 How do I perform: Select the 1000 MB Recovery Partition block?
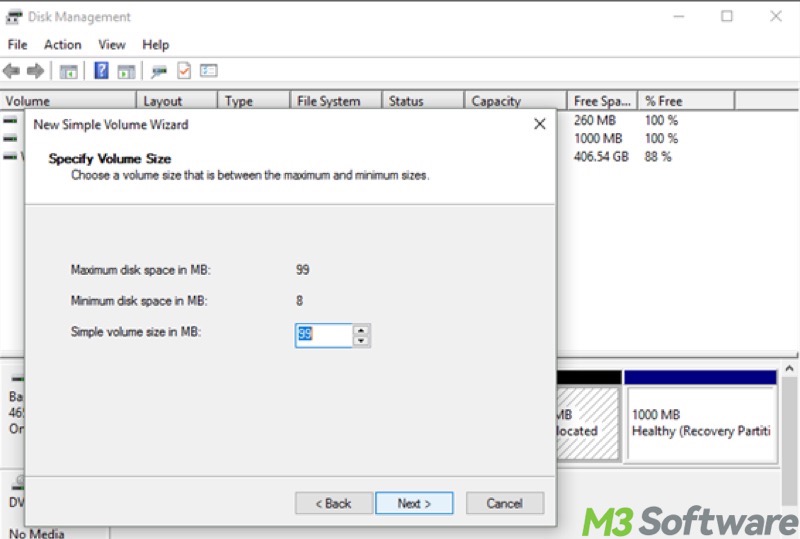[700, 423]
